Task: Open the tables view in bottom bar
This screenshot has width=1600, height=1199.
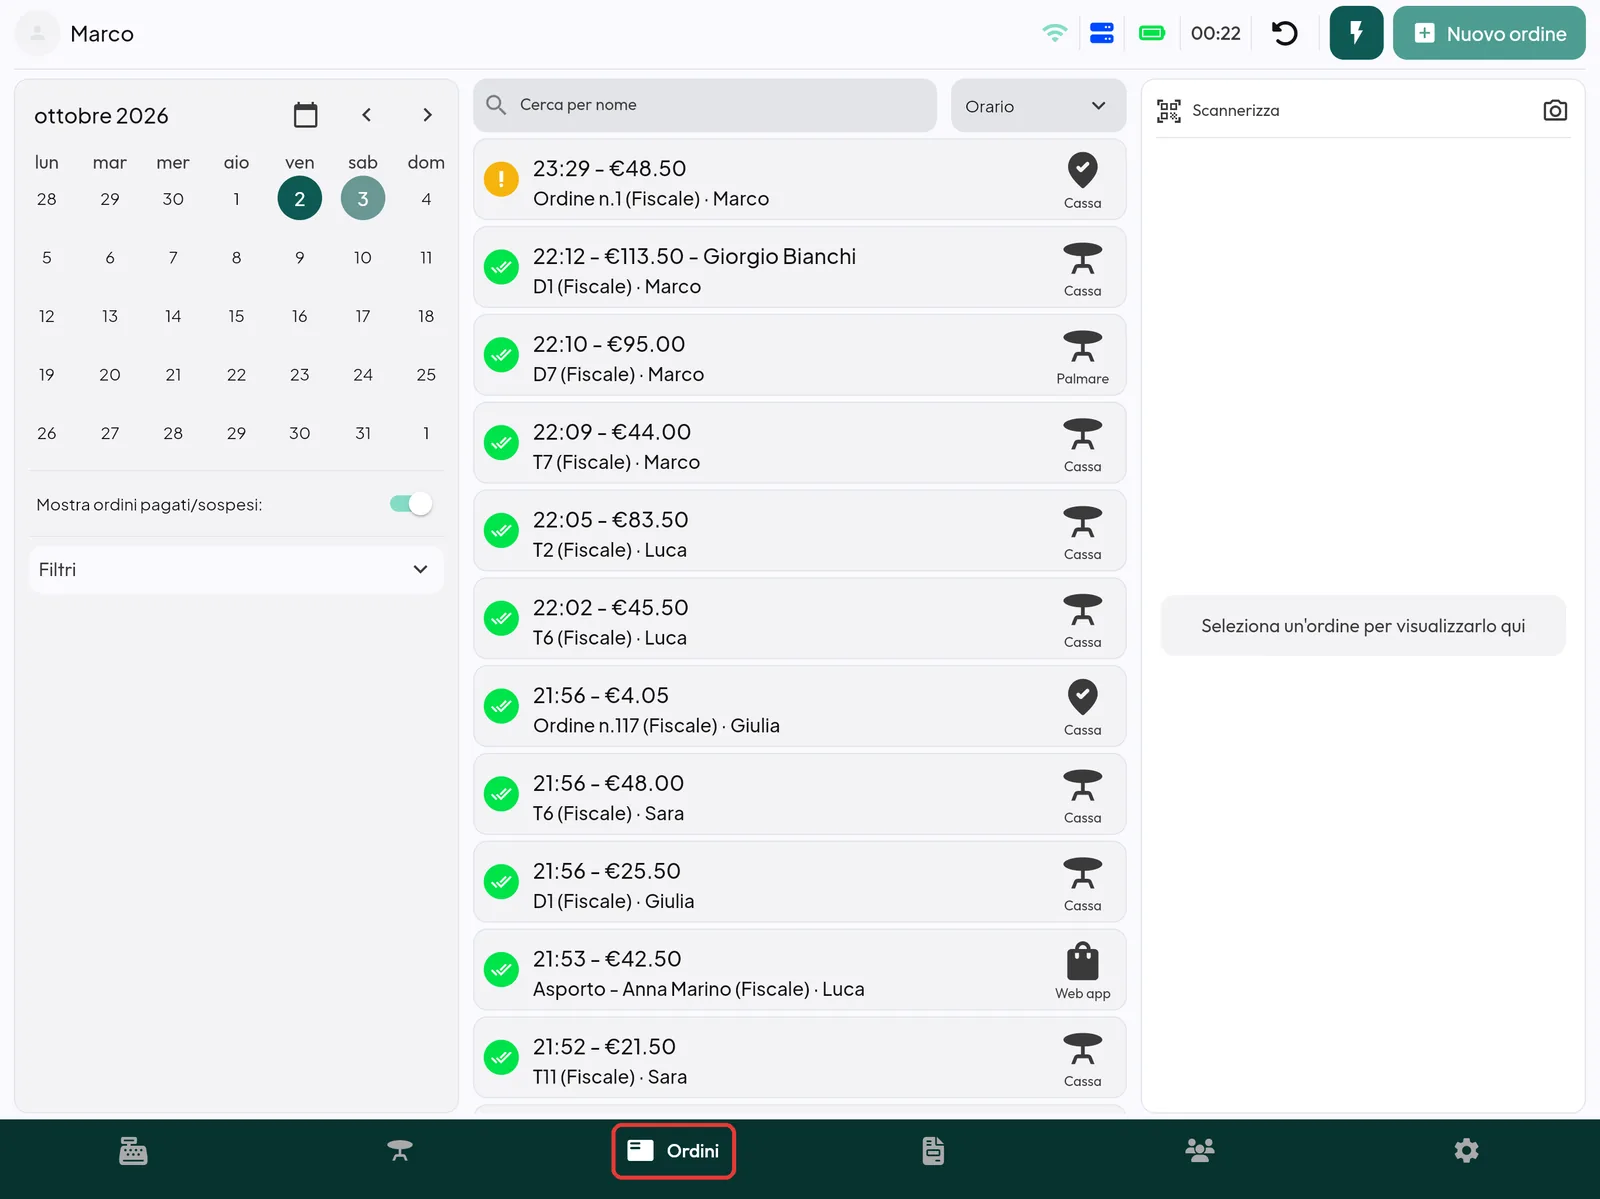Action: (x=400, y=1151)
